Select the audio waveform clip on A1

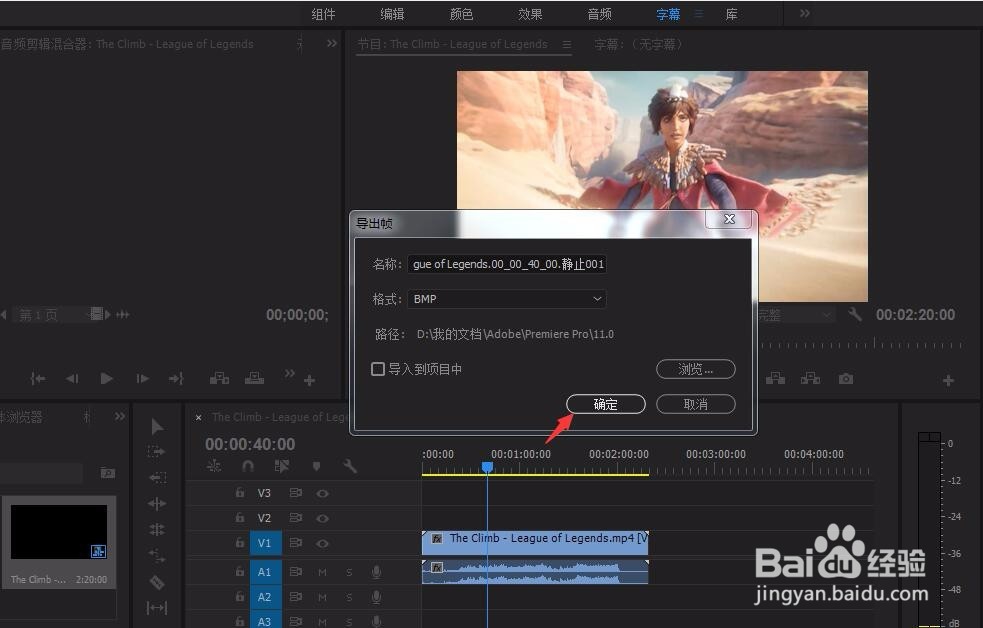click(x=535, y=572)
